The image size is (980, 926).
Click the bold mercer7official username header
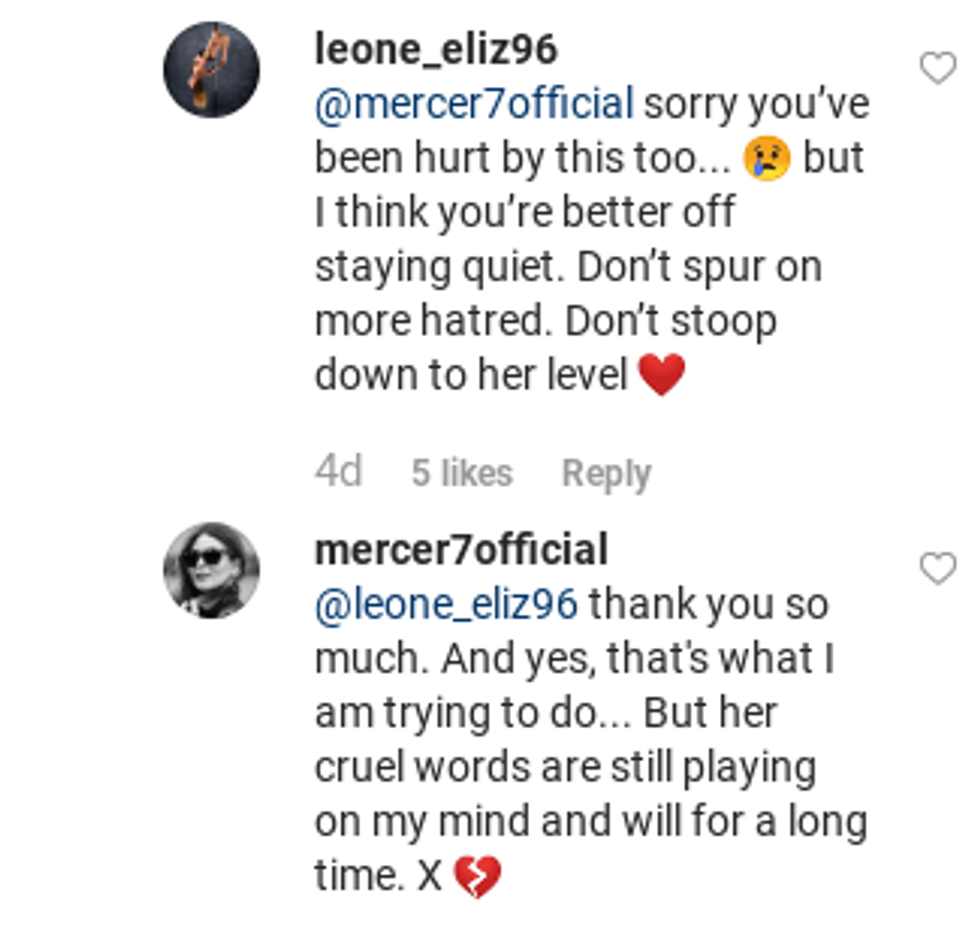[461, 550]
